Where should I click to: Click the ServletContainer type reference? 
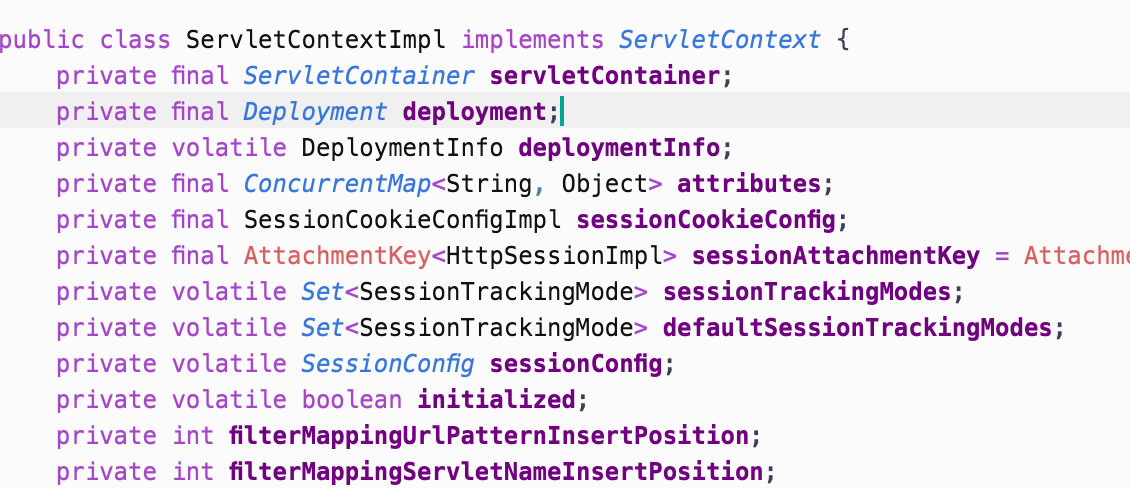click(x=359, y=76)
